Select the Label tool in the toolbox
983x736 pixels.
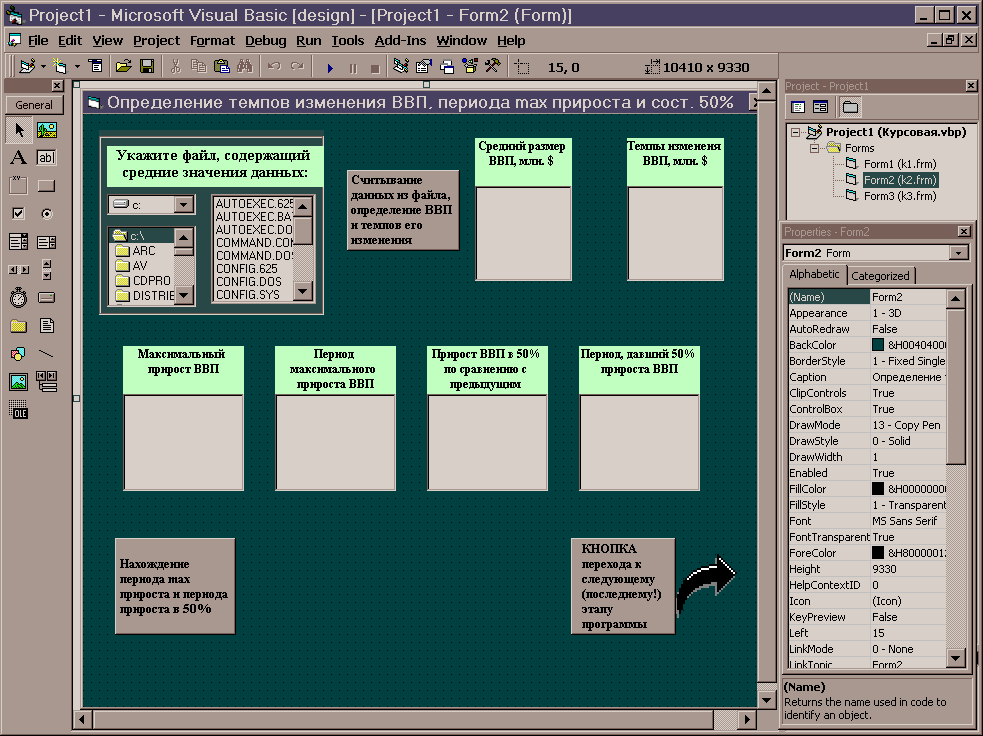point(18,158)
